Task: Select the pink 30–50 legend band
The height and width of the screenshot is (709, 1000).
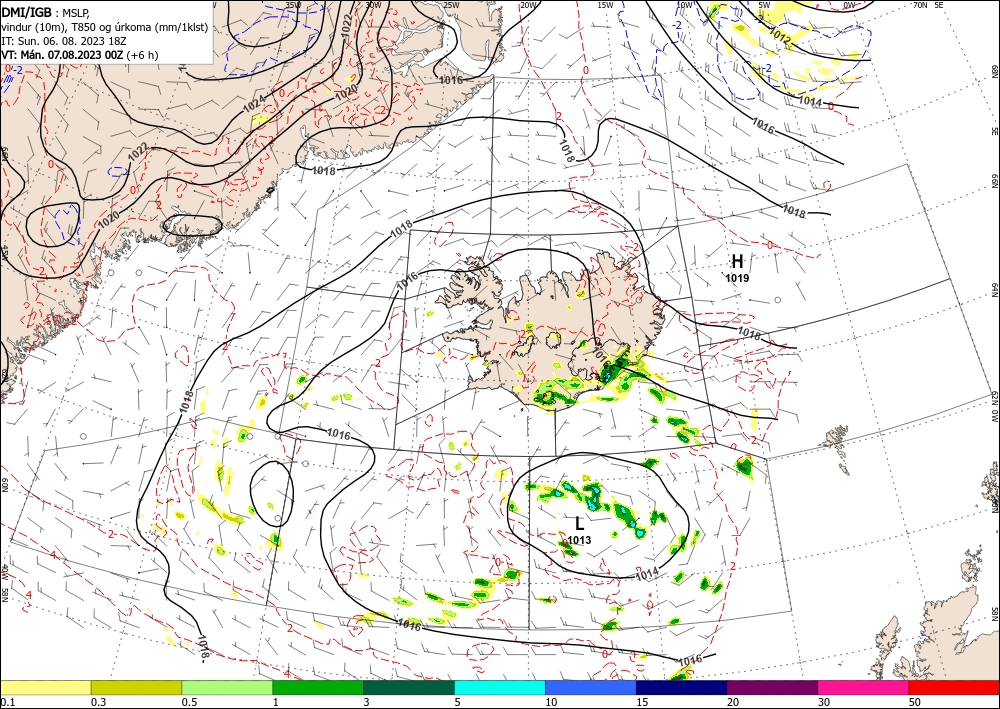Action: click(x=864, y=687)
